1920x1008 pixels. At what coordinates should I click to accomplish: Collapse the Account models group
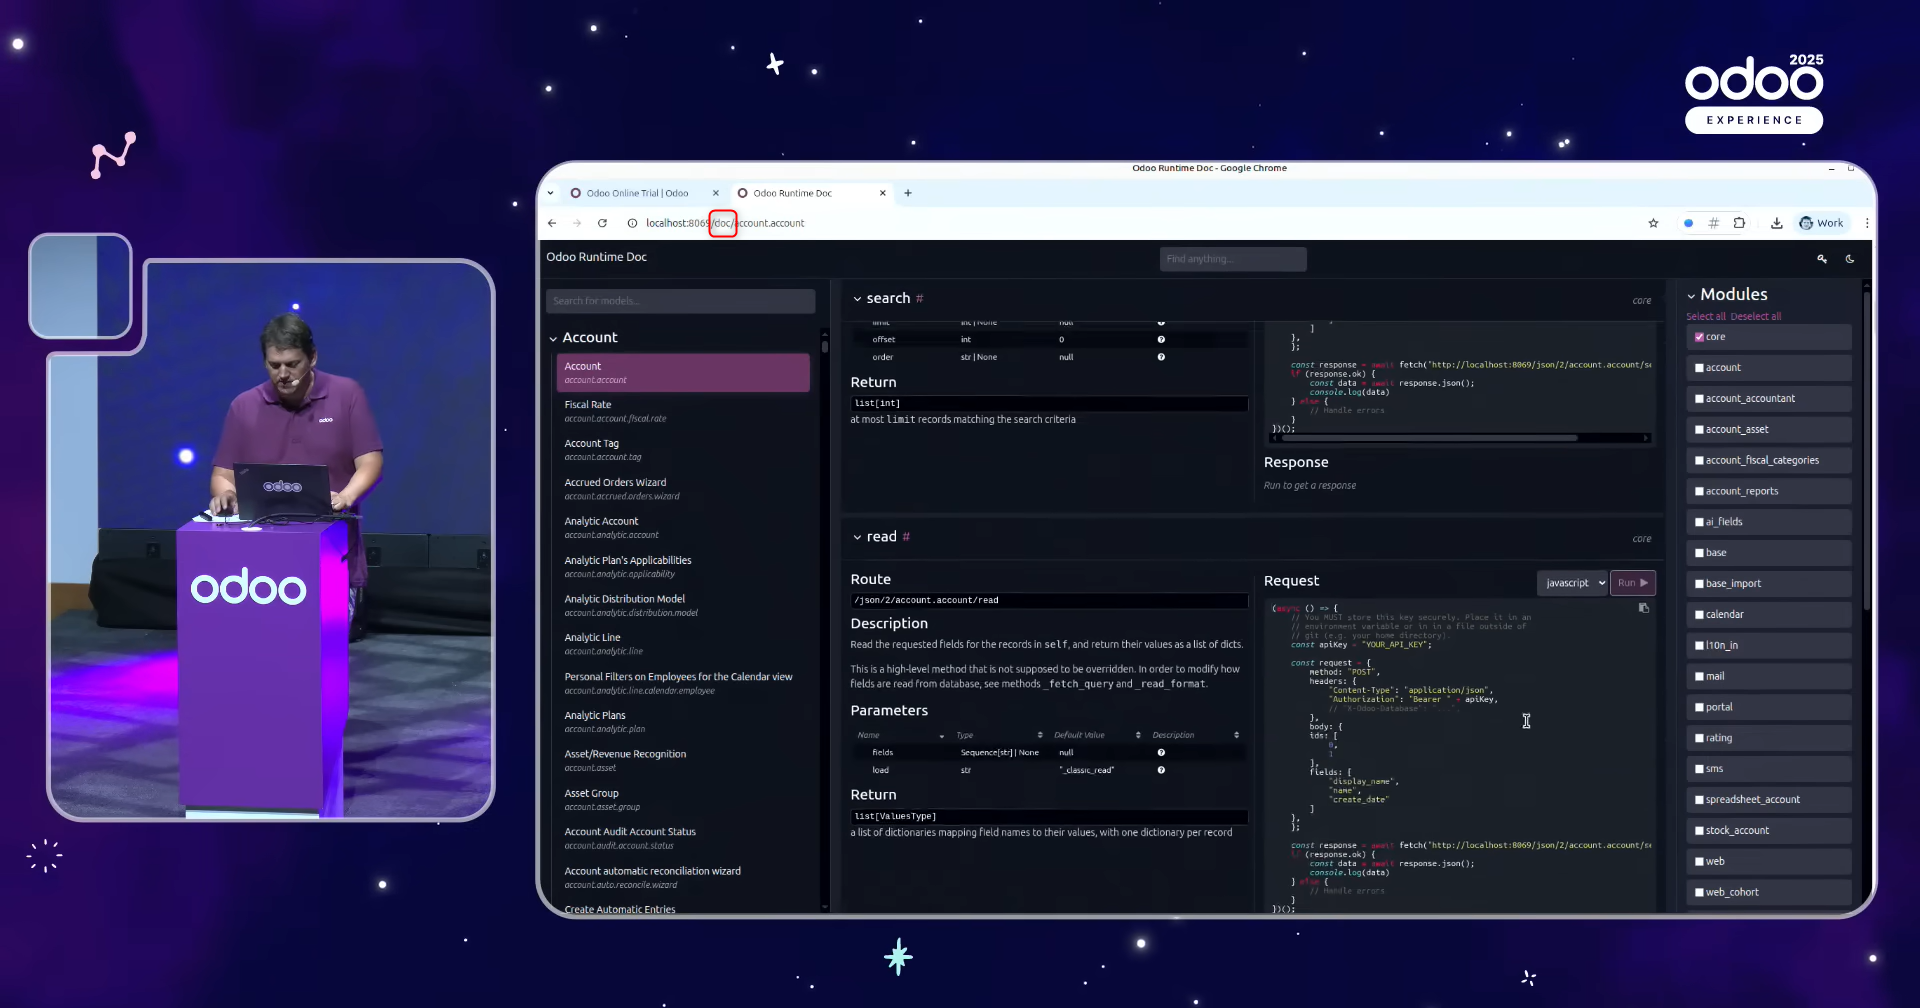point(553,339)
